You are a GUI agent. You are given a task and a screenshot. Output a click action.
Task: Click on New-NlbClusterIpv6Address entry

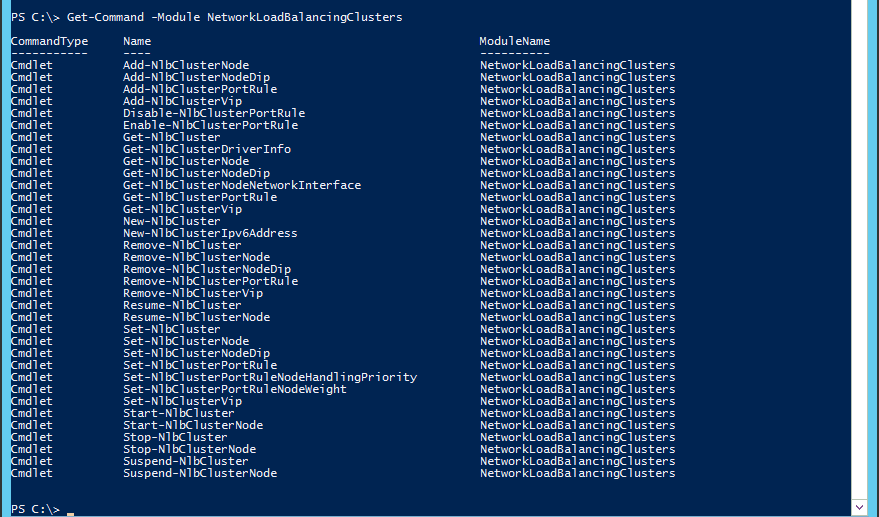pos(210,233)
